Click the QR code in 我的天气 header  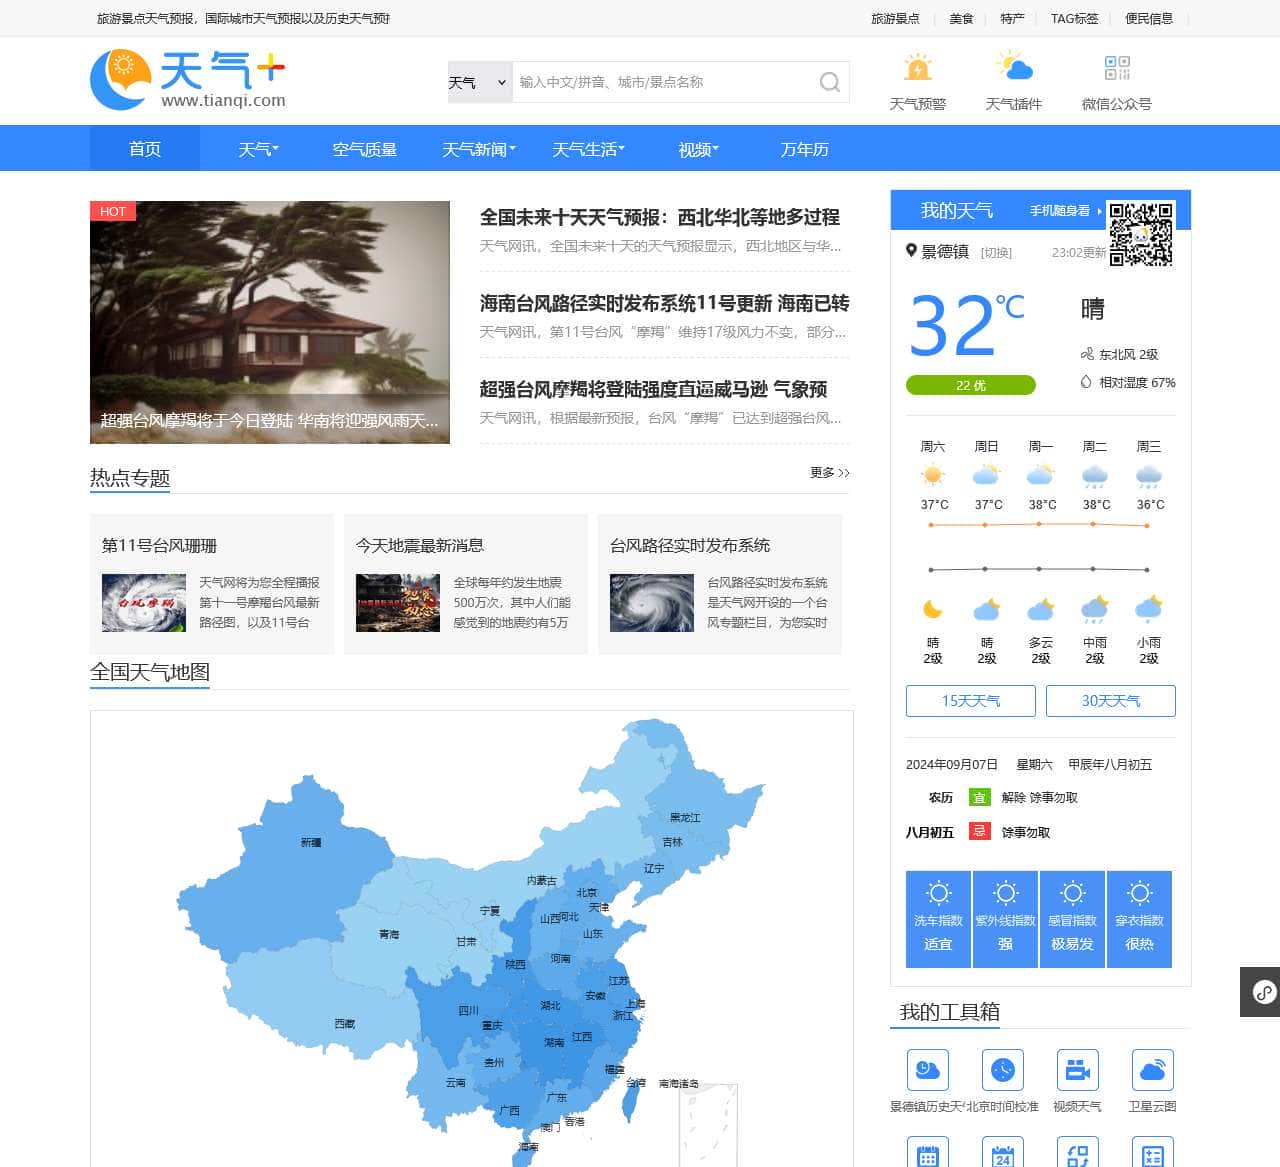coord(1141,235)
